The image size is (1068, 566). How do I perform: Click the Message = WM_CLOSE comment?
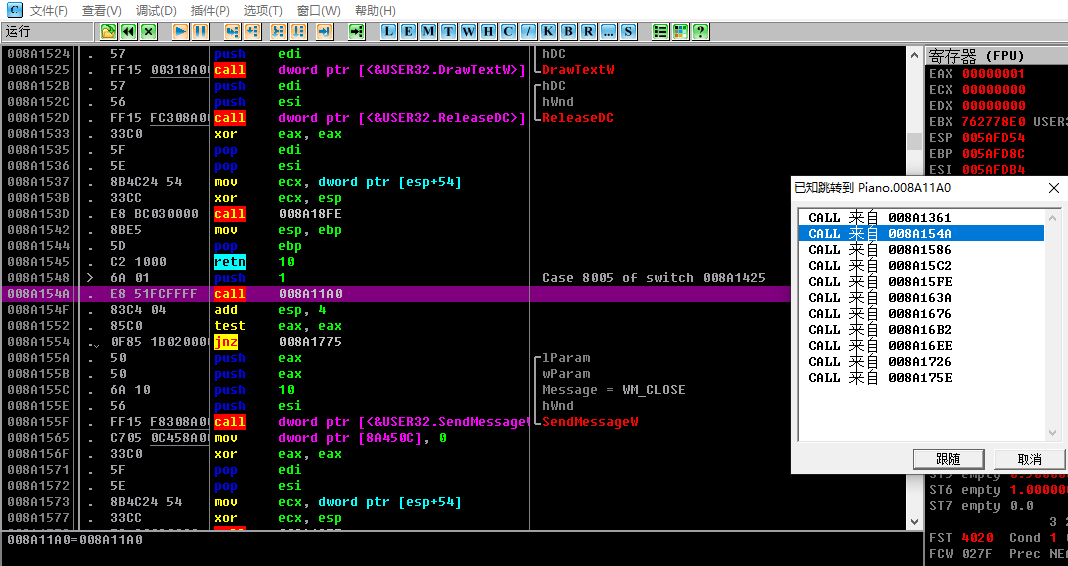tap(614, 390)
